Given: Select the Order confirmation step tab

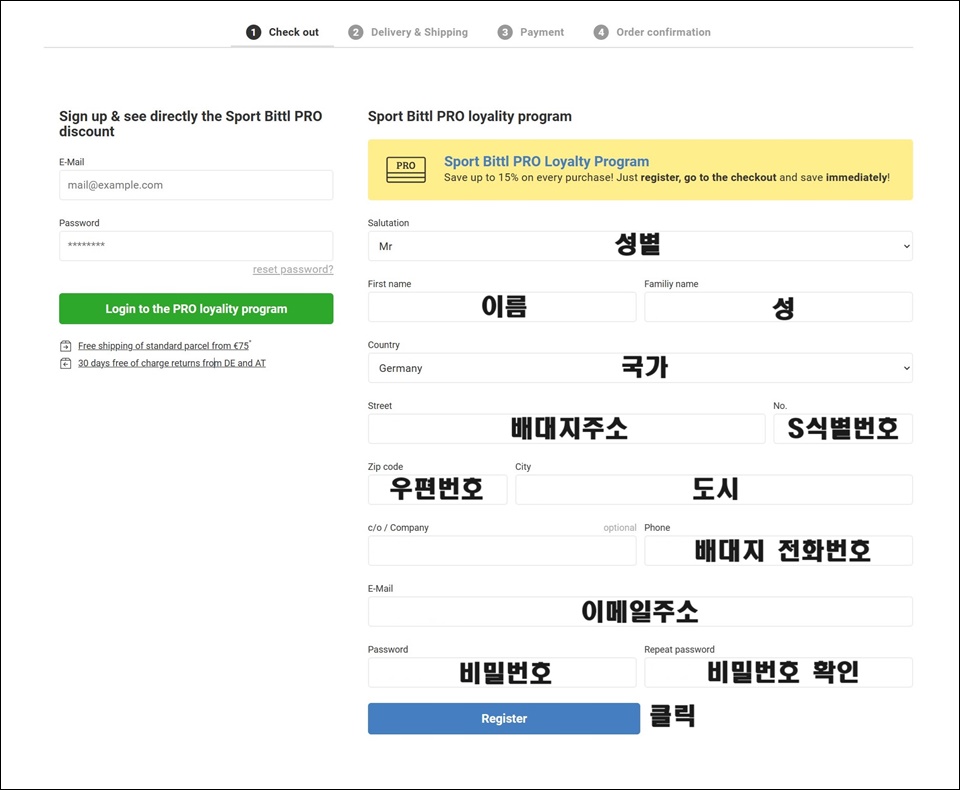Looking at the screenshot, I should coord(652,32).
